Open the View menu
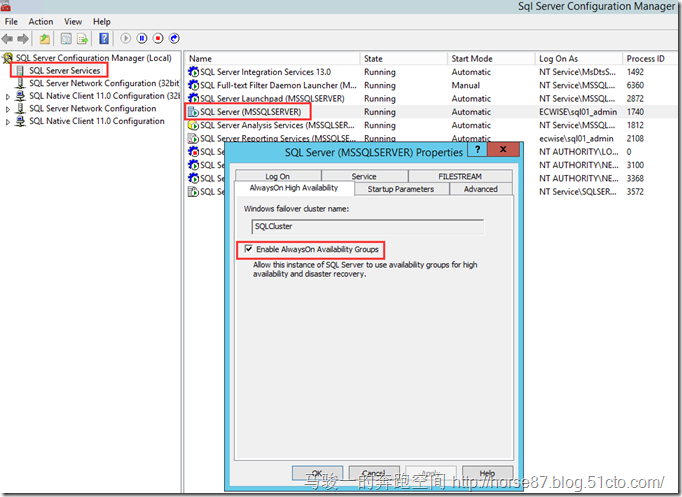682x497 pixels. [73, 22]
